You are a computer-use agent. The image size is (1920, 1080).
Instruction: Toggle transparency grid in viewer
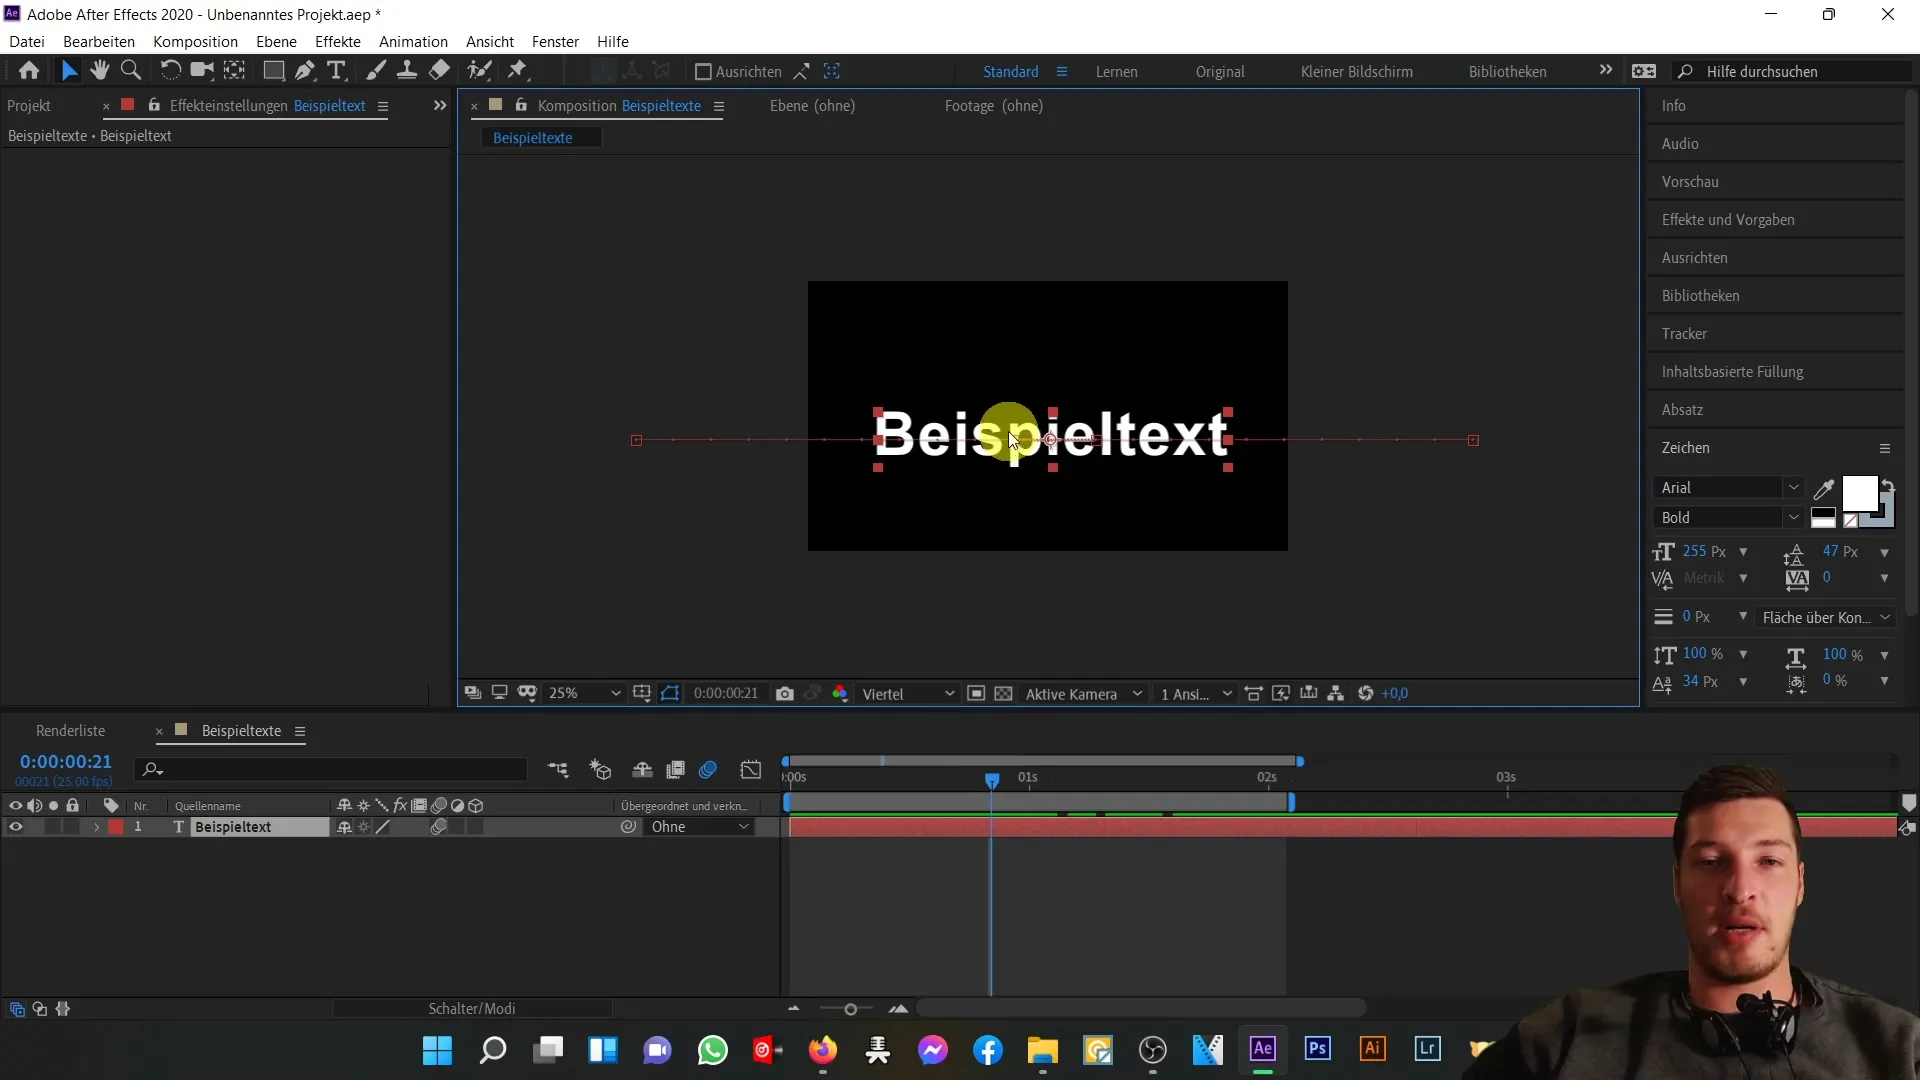pos(1004,694)
